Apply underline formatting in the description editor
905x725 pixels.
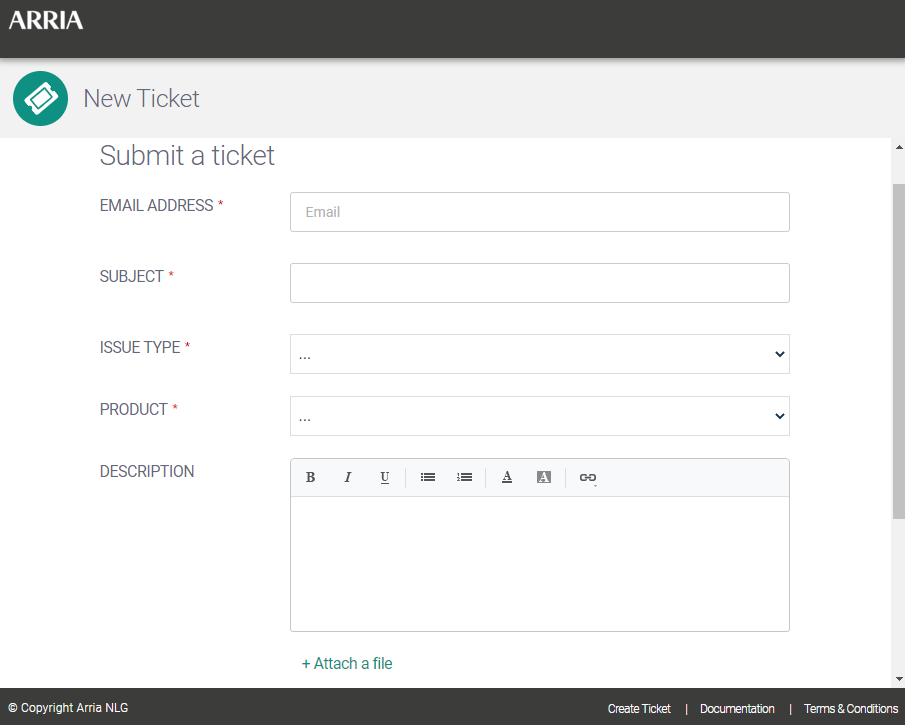[x=384, y=477]
